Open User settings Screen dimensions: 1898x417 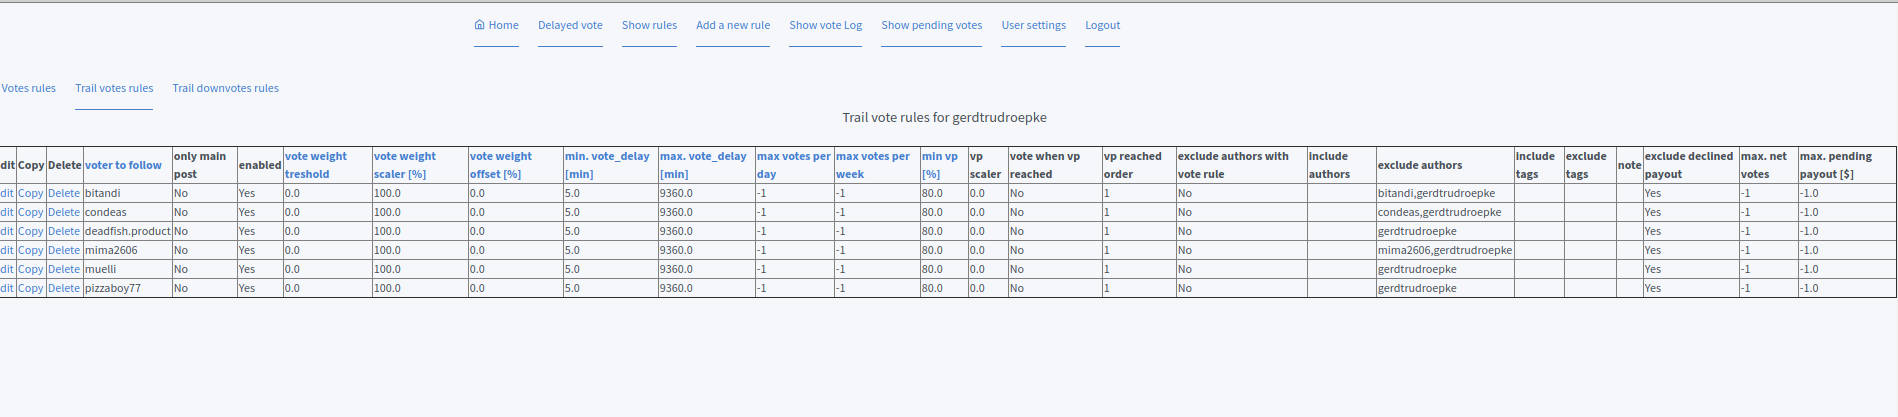[1033, 25]
